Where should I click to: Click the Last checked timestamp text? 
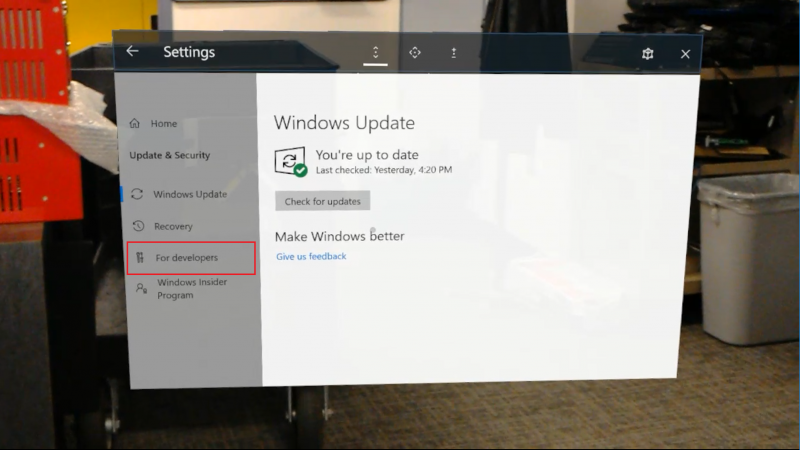coord(384,170)
